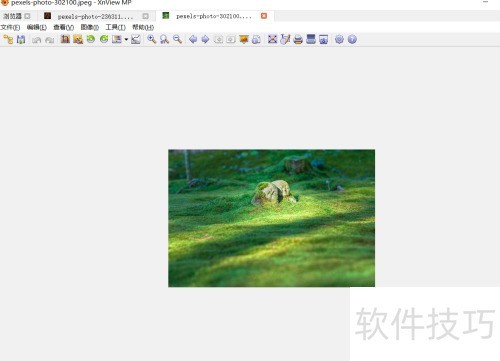The width and height of the screenshot is (500, 361).
Task: Close the 浏览器 browser tab
Action: click(x=27, y=16)
